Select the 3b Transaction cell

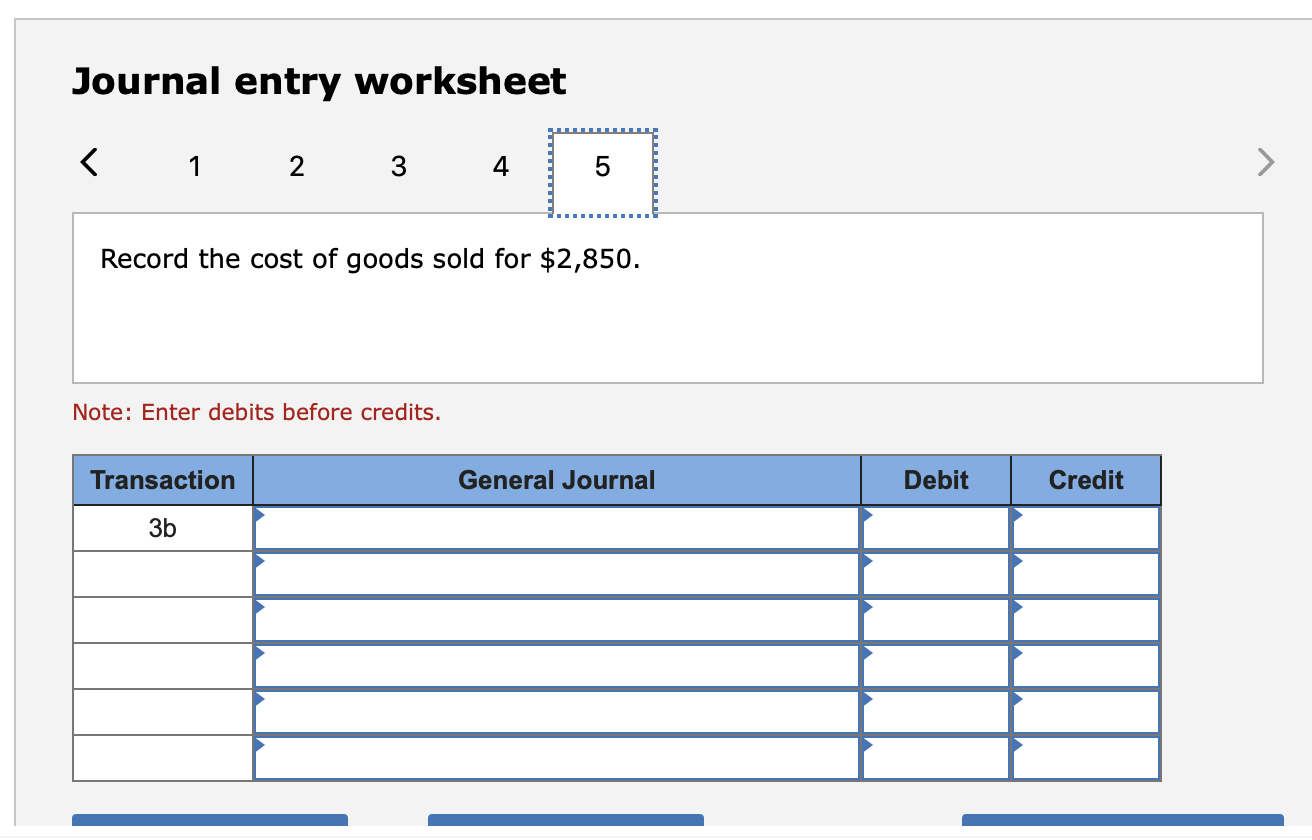coord(161,527)
